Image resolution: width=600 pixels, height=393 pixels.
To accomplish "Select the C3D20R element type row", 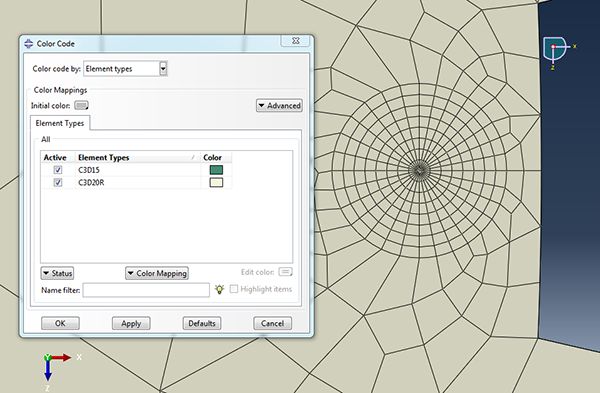I will [136, 183].
